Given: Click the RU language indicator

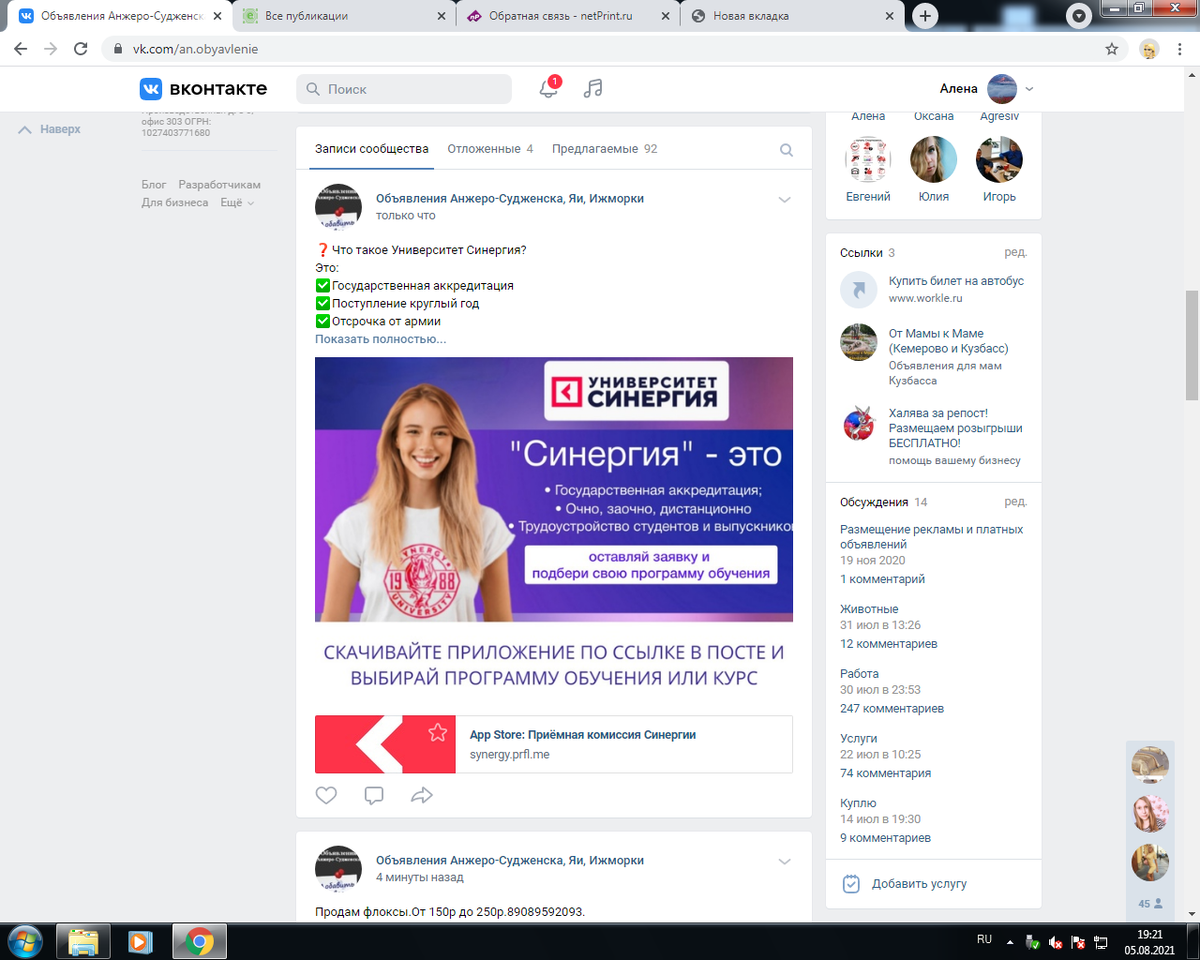Looking at the screenshot, I should [984, 940].
